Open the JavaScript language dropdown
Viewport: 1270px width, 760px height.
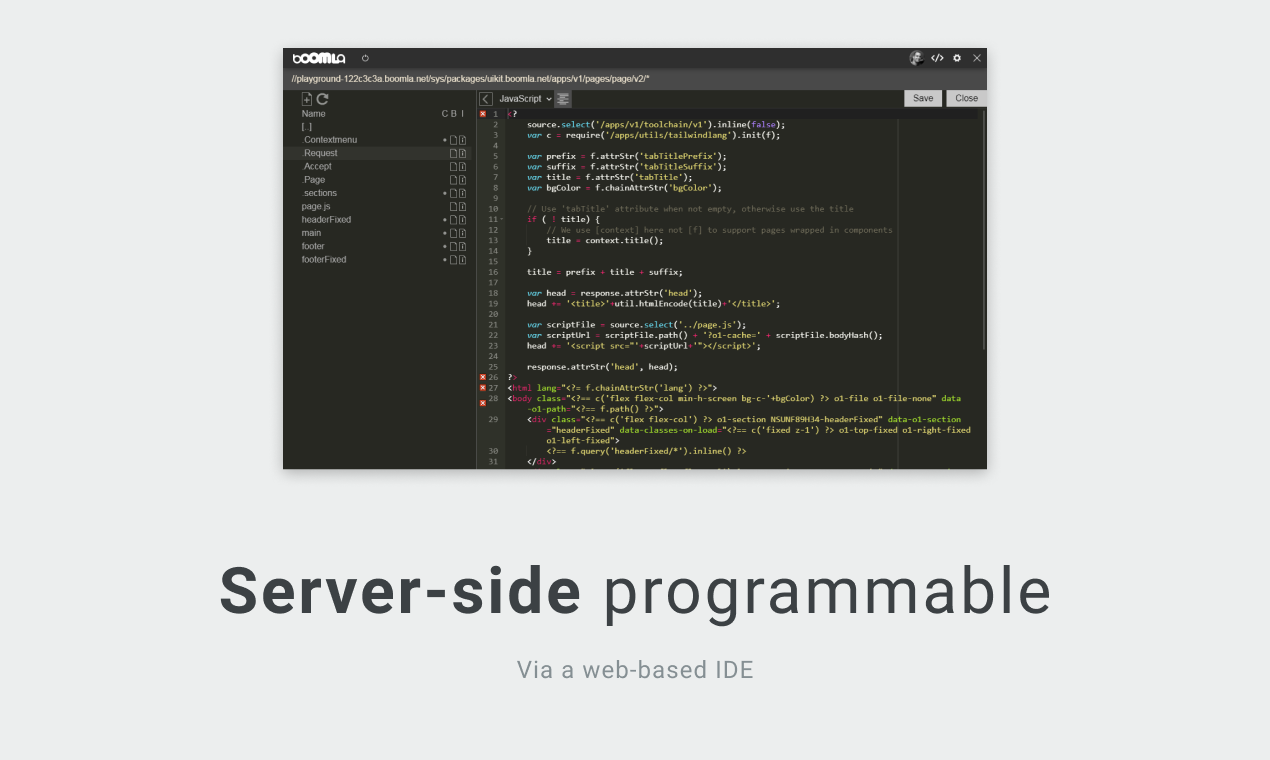526,99
